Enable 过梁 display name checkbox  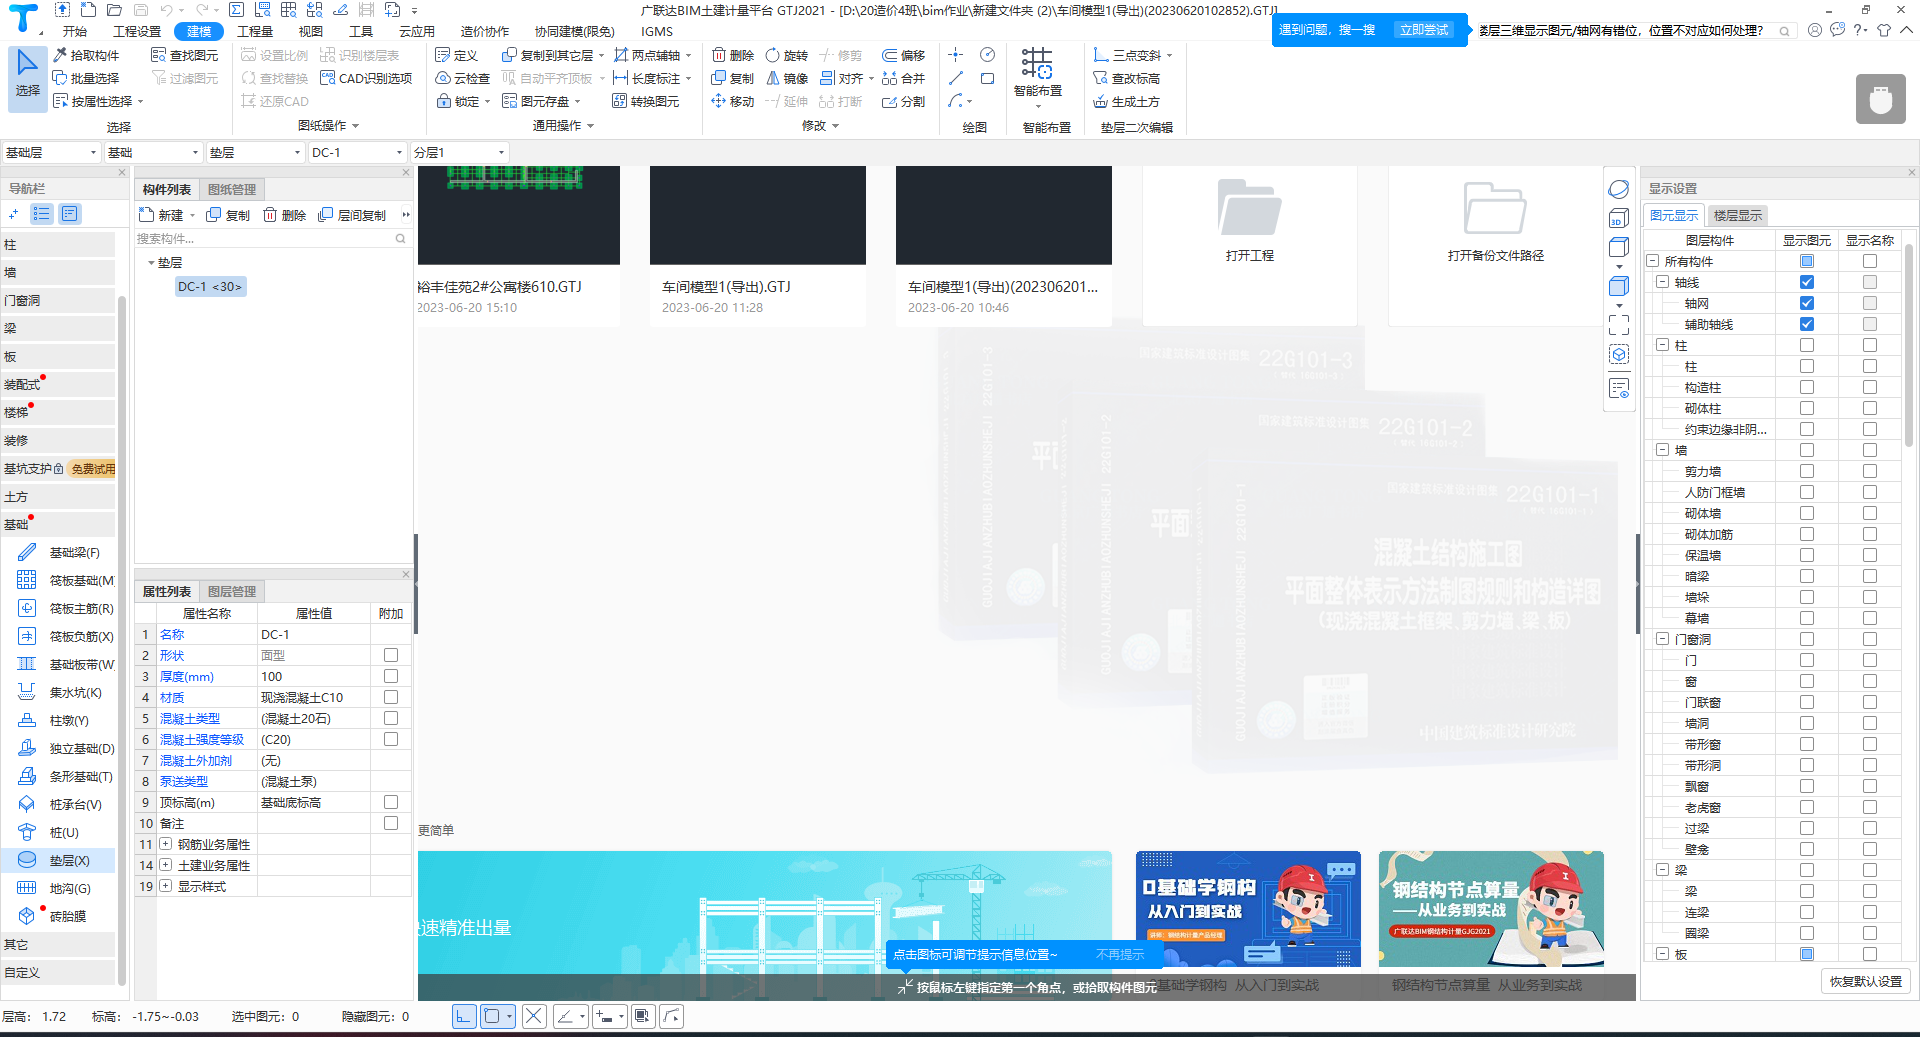pyautogui.click(x=1870, y=828)
